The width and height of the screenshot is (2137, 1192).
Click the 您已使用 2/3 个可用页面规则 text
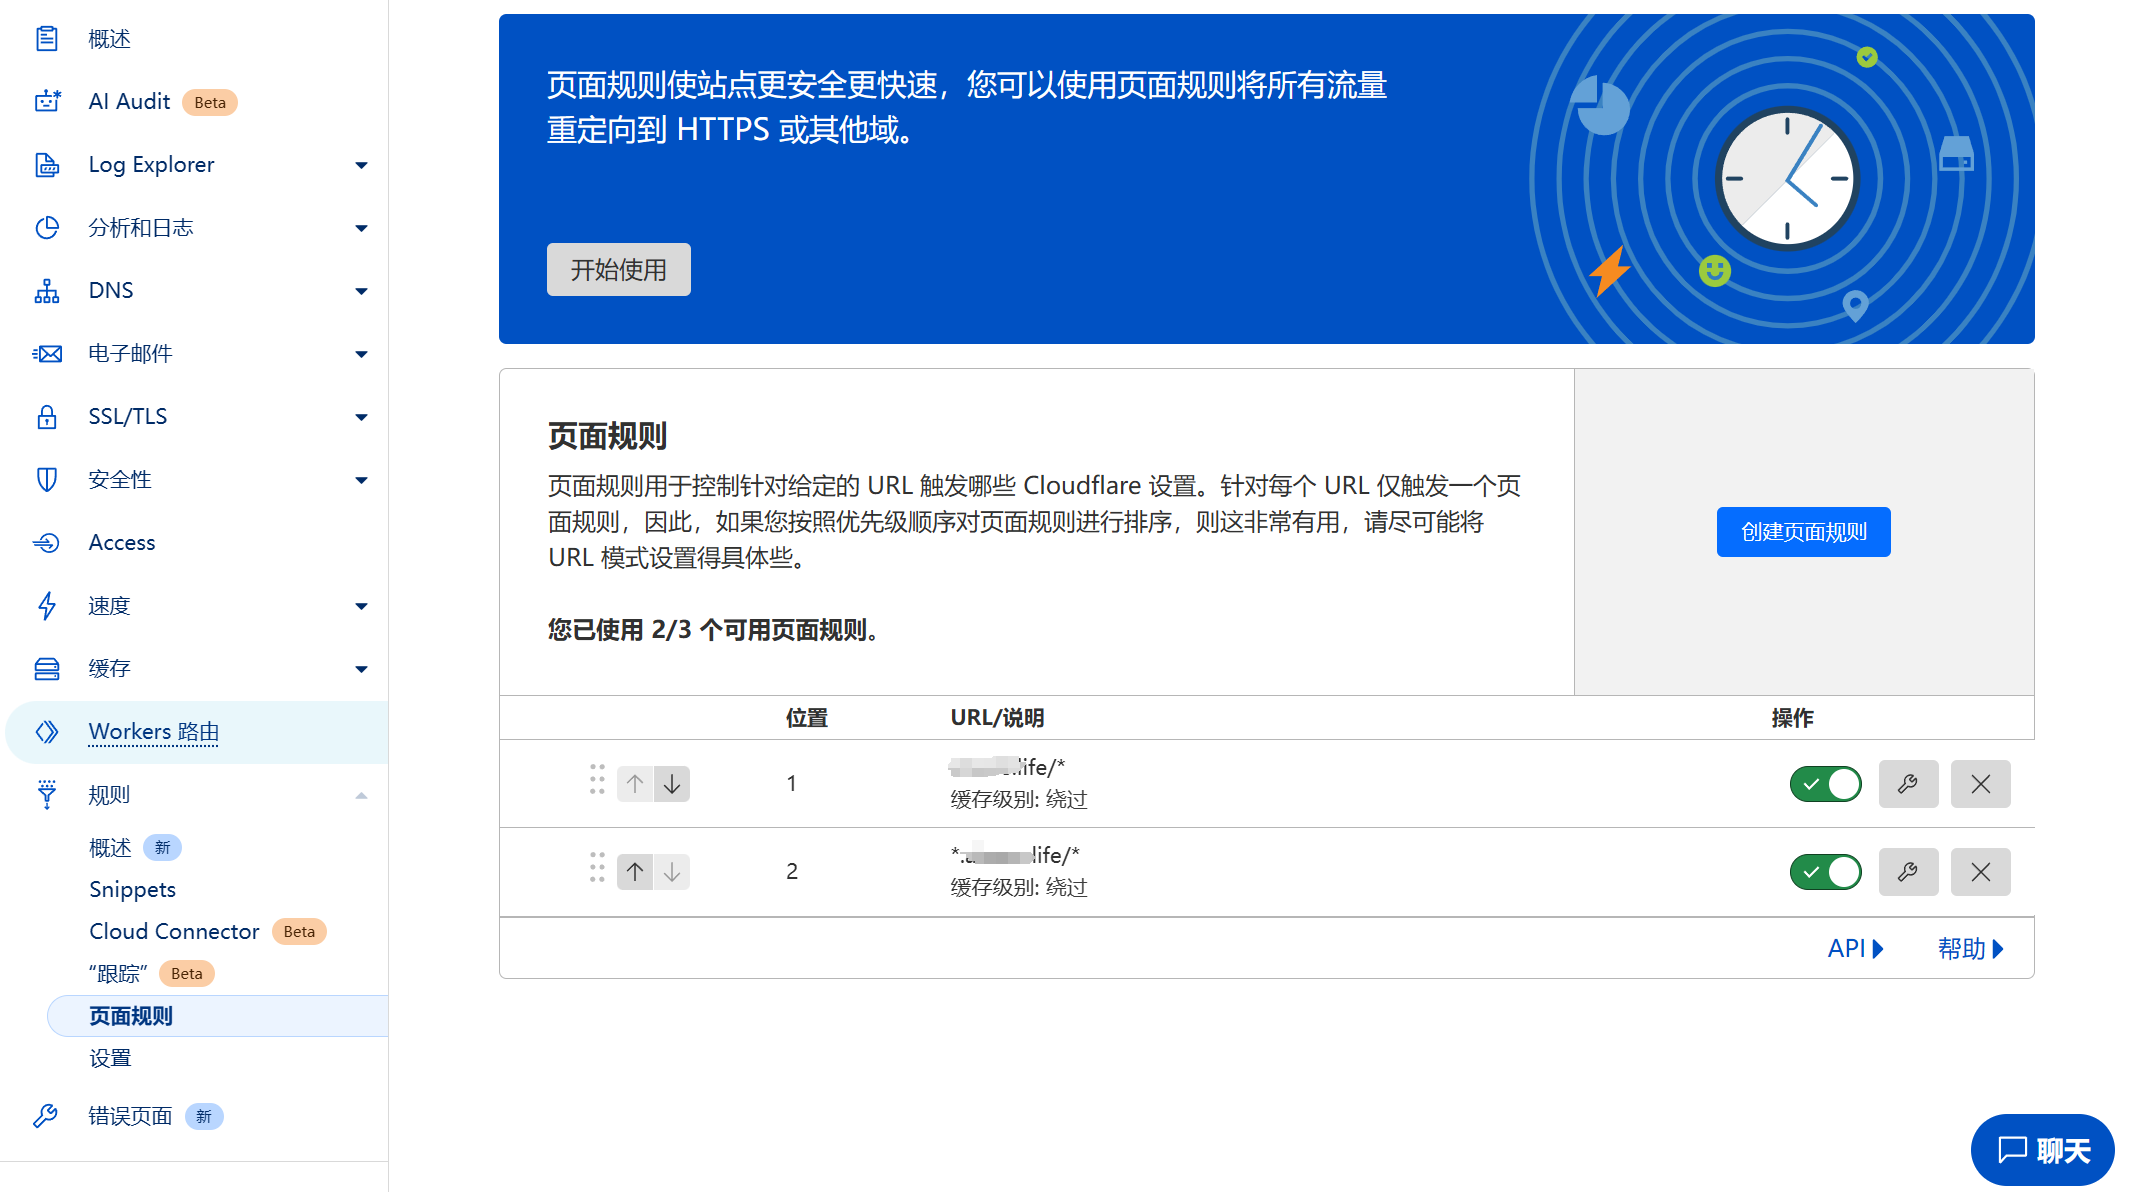pyautogui.click(x=713, y=630)
